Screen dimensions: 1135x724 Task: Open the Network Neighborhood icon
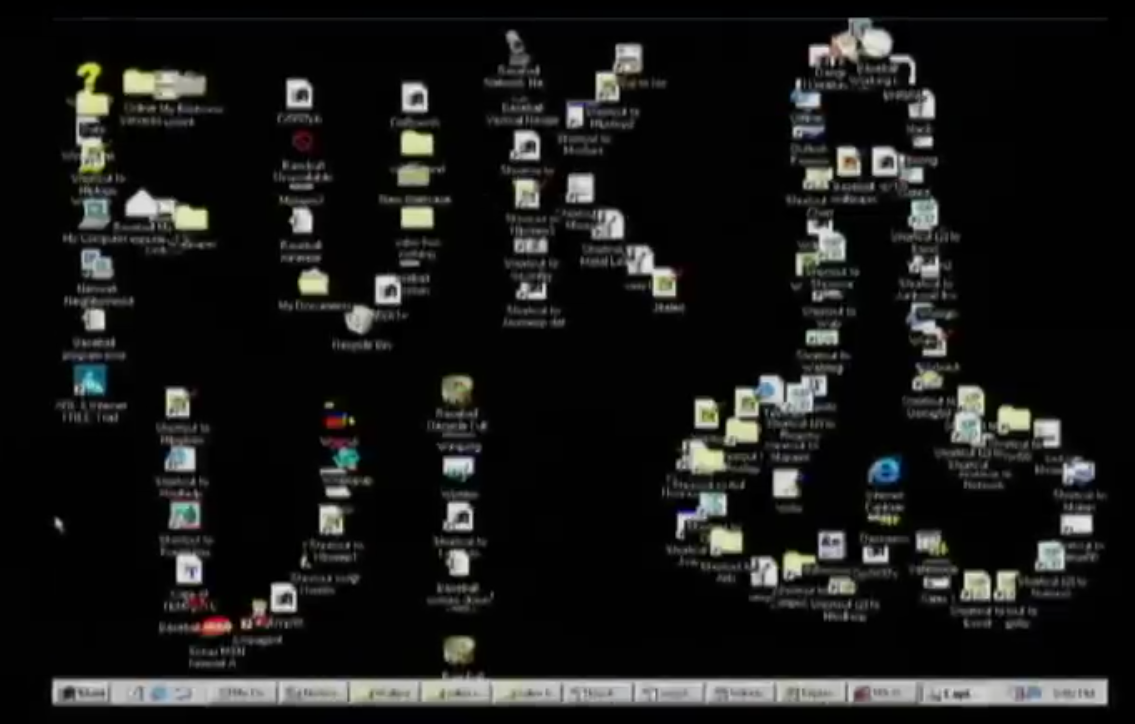pyautogui.click(x=96, y=264)
